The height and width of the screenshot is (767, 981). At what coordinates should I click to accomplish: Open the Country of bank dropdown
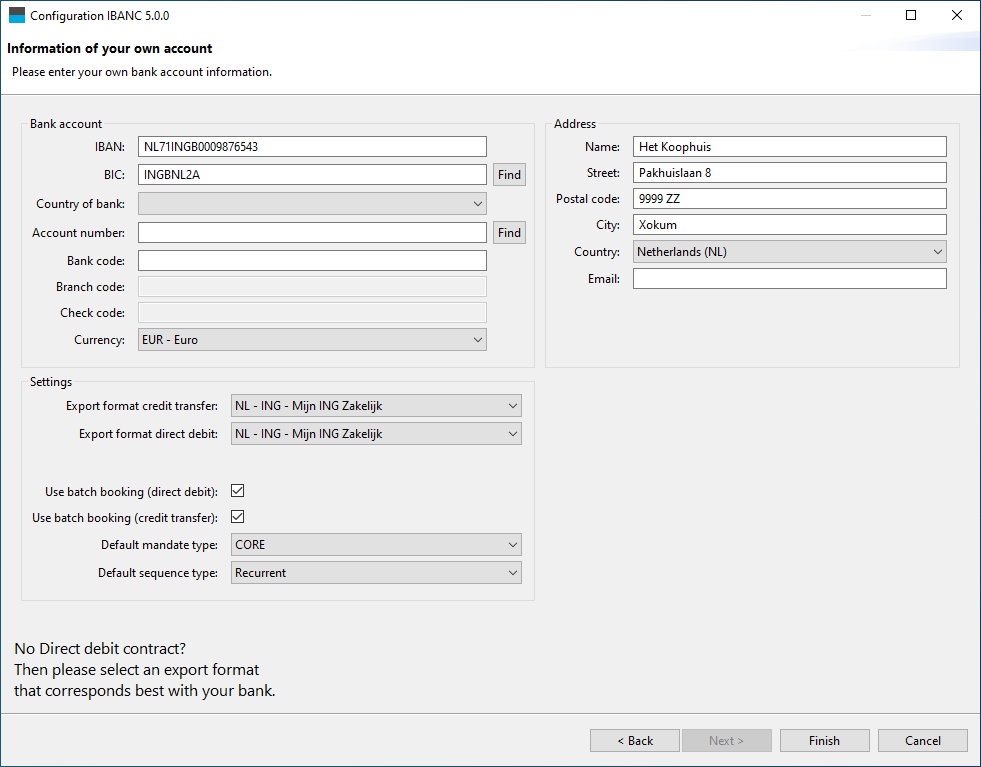(312, 204)
